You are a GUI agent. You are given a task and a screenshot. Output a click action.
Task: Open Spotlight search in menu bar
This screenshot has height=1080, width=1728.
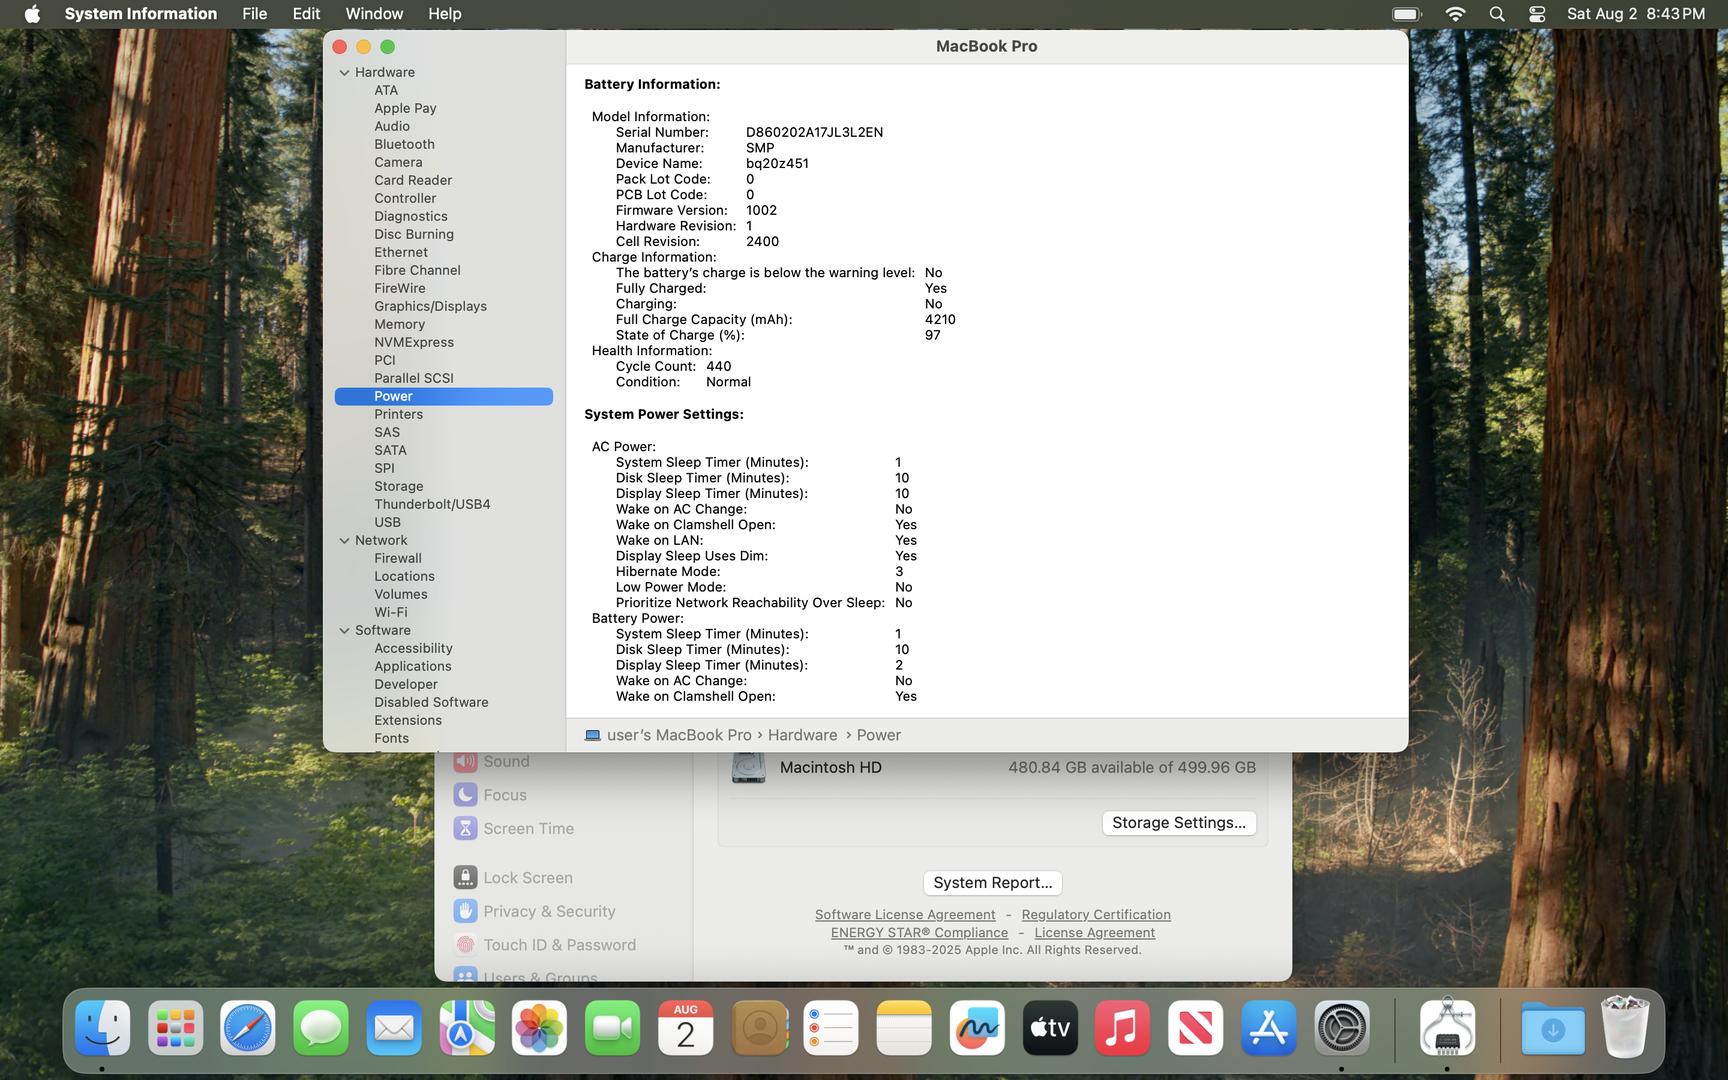(x=1497, y=14)
